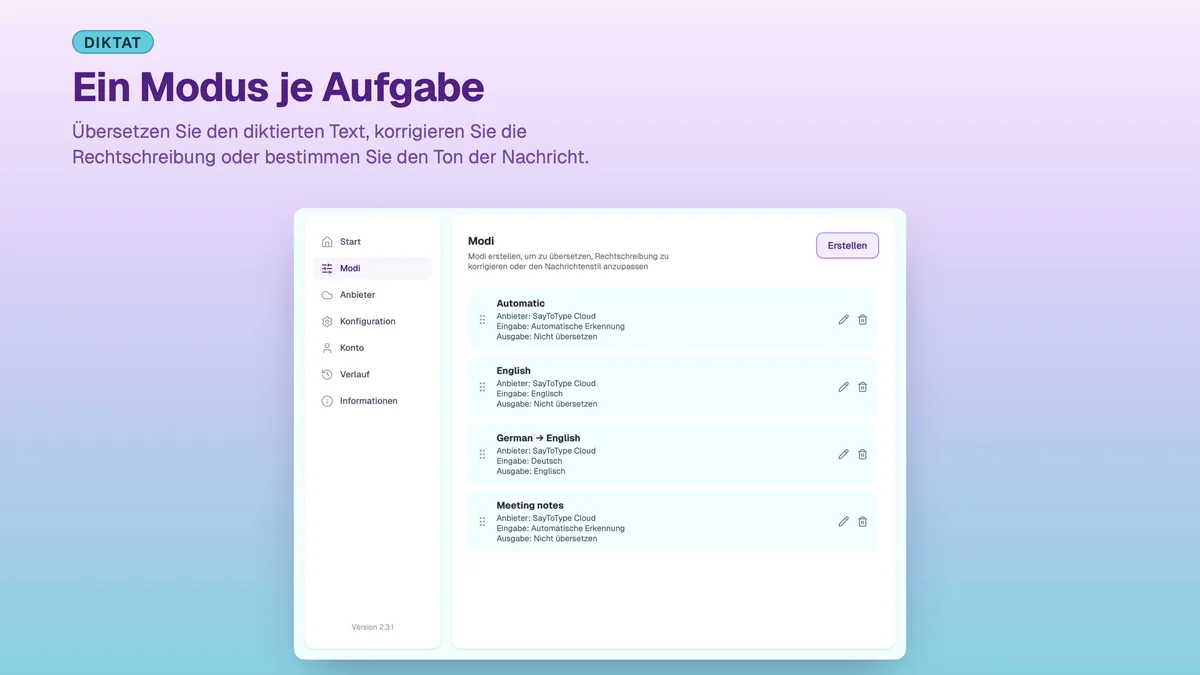
Task: Click 'Anbieter: SayToType Cloud' in Meeting notes card
Action: point(546,518)
